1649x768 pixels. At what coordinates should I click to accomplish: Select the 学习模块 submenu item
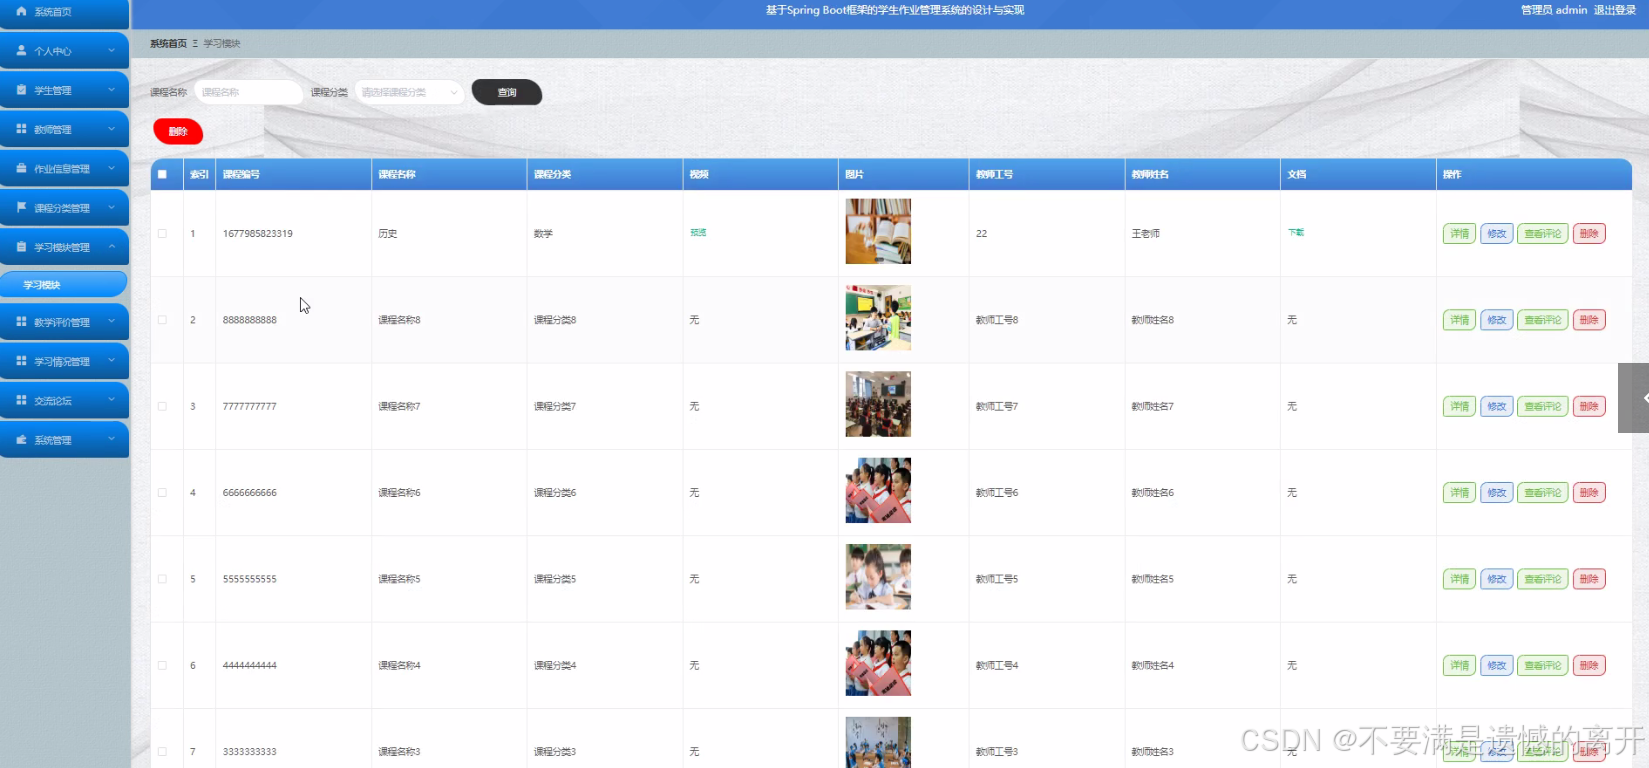(x=64, y=284)
